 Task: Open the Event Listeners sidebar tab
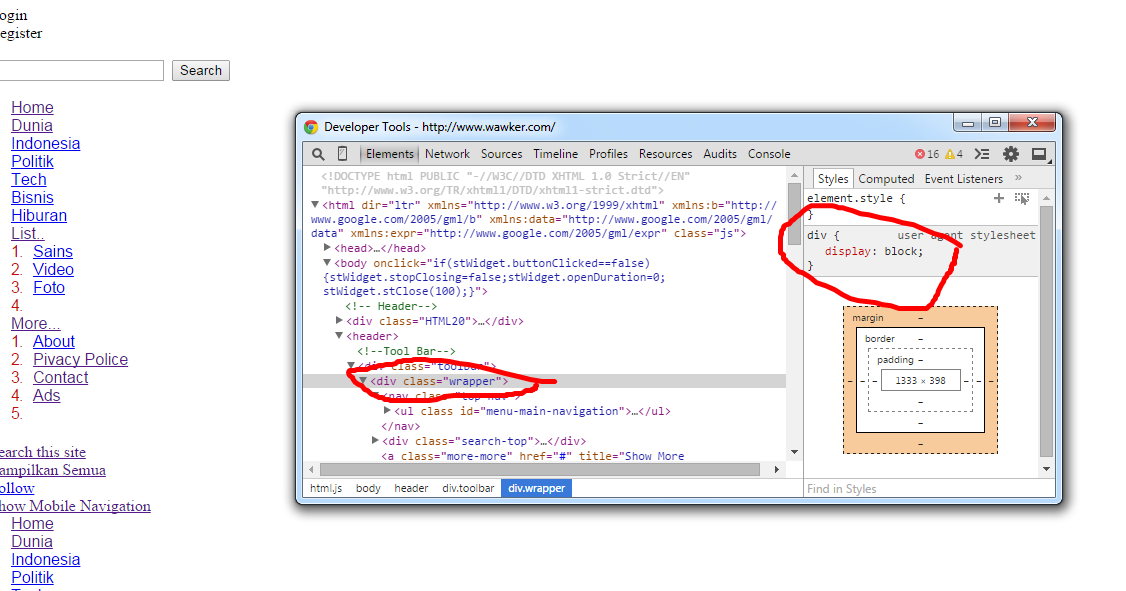[963, 179]
